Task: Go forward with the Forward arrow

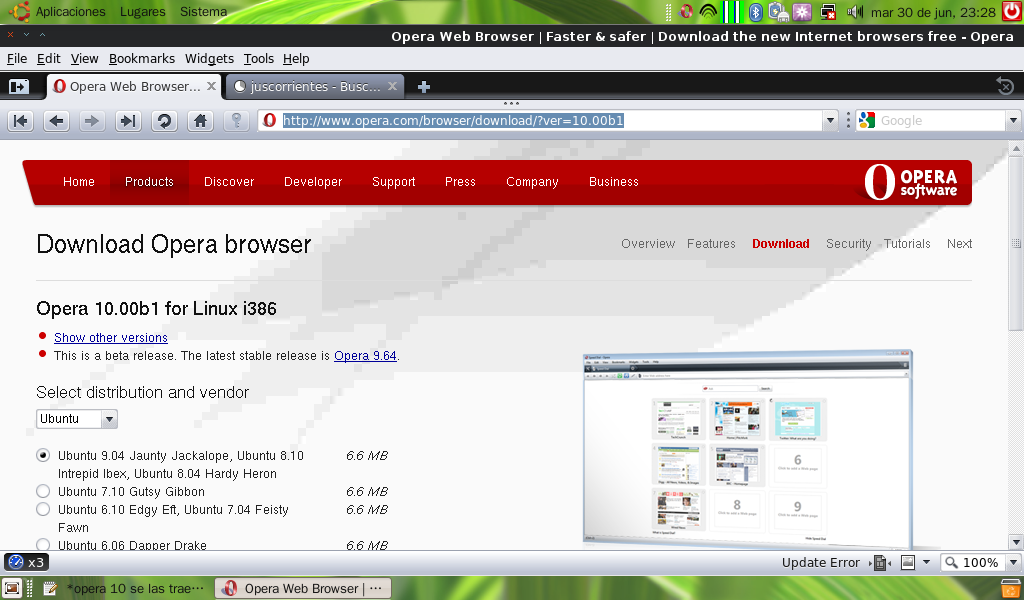Action: (x=92, y=121)
